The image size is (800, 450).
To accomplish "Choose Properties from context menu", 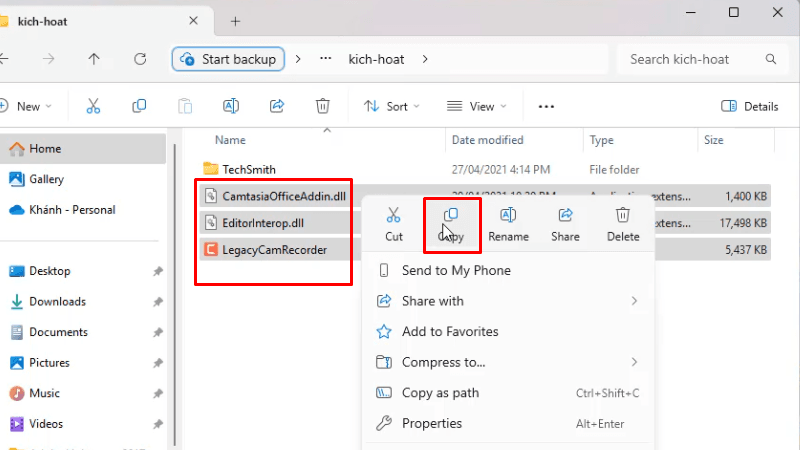I will pyautogui.click(x=432, y=423).
